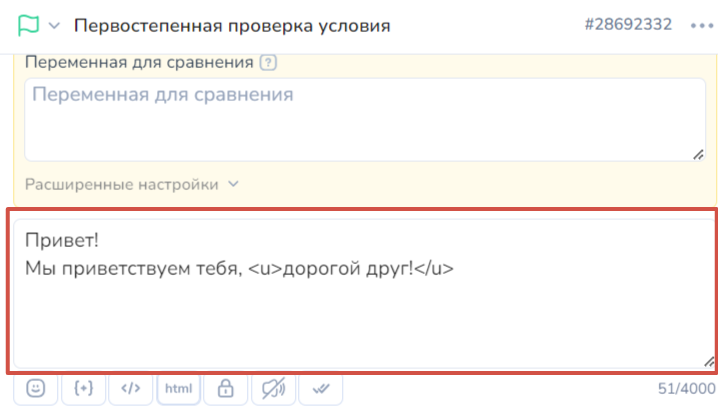Click the green flag icon in header
This screenshot has height=414, width=718.
[x=27, y=24]
